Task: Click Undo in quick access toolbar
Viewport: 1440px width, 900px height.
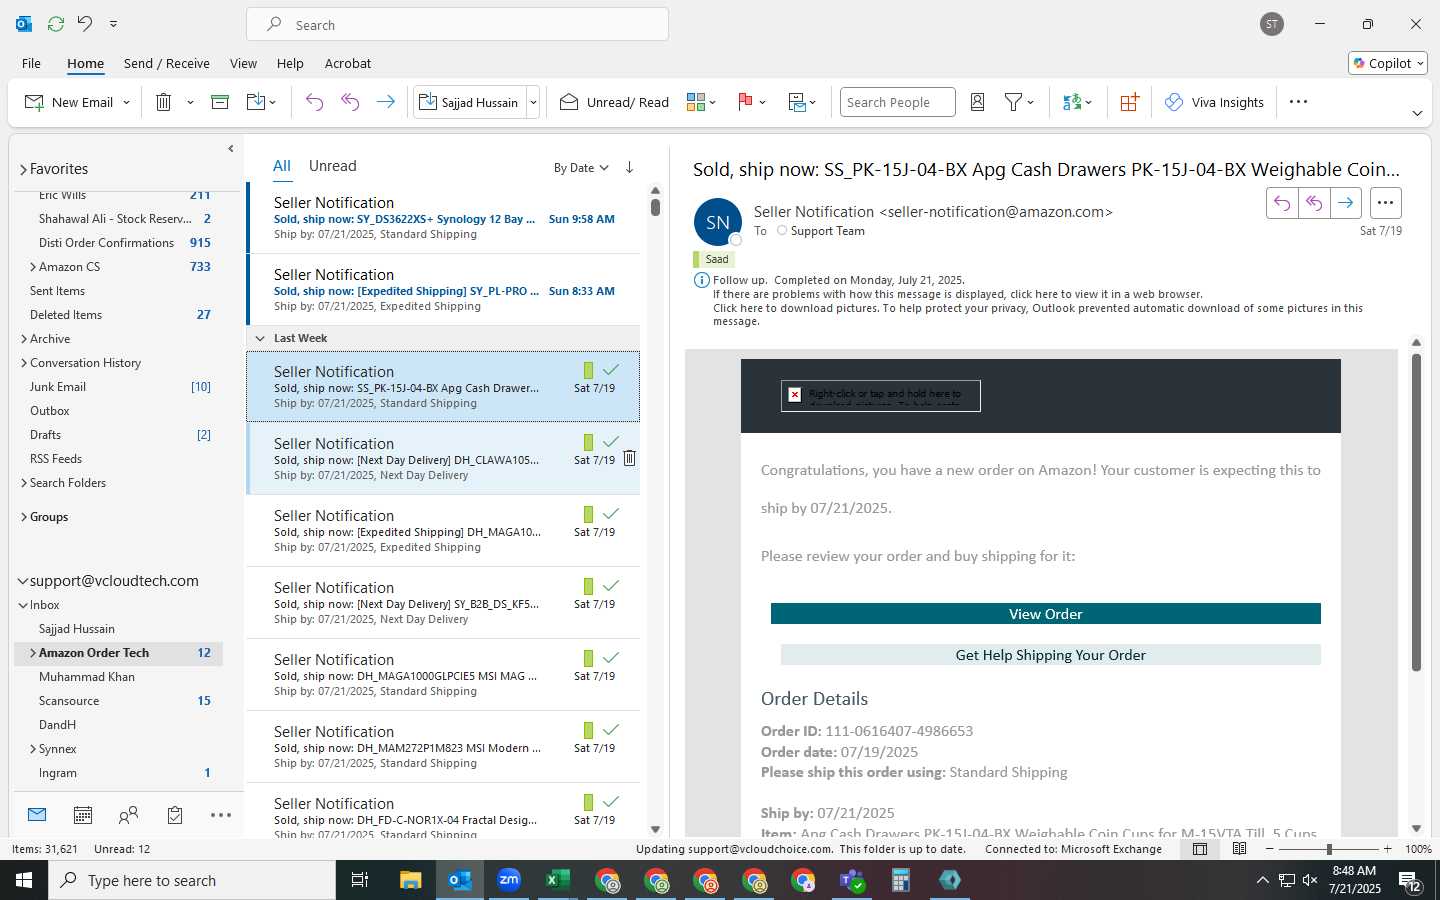Action: pos(85,23)
